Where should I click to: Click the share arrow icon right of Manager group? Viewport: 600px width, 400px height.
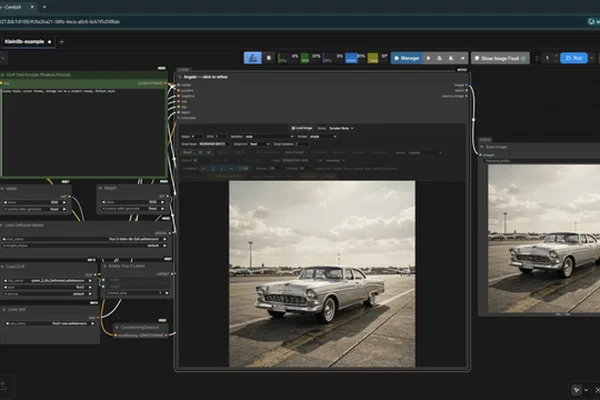pos(462,58)
